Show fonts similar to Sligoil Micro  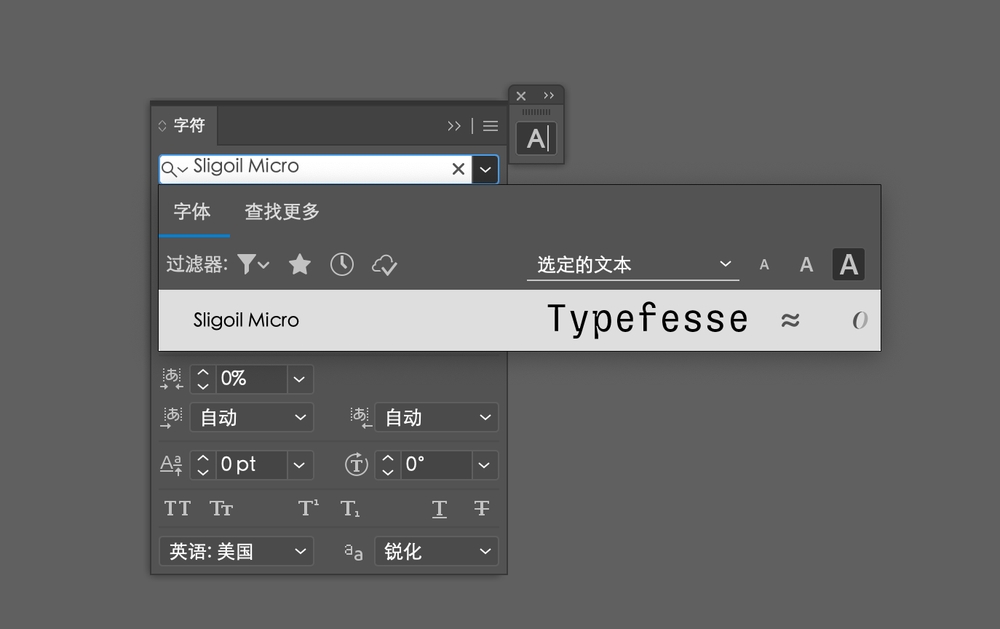click(x=790, y=320)
